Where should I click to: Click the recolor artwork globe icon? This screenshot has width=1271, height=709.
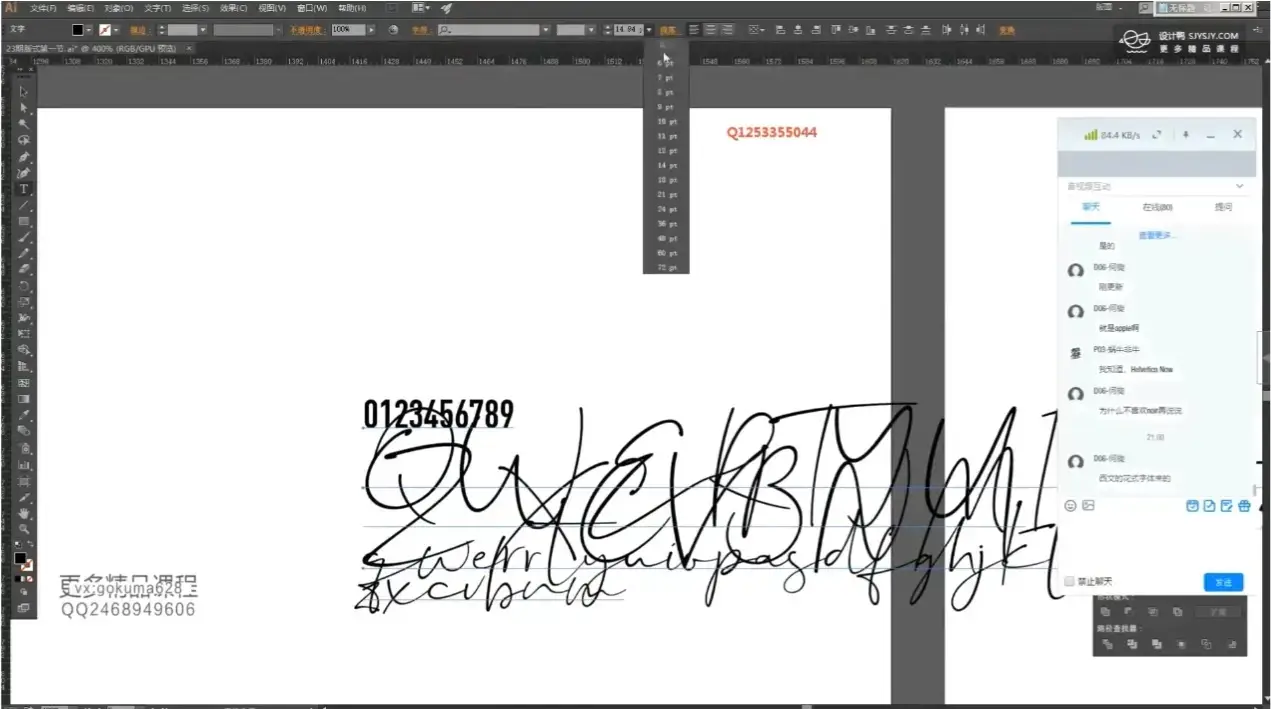pyautogui.click(x=393, y=30)
